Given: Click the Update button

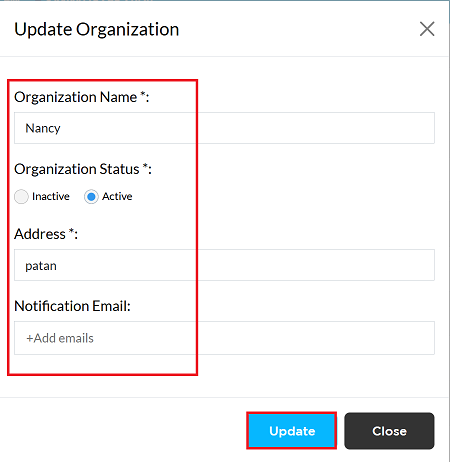Looking at the screenshot, I should [x=292, y=431].
